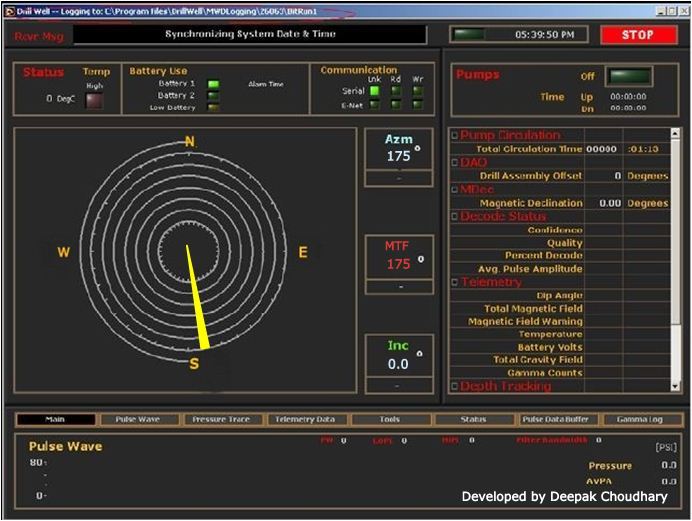This screenshot has width=692, height=521.
Task: Switch to the Pulse Wave tab
Action: [138, 419]
